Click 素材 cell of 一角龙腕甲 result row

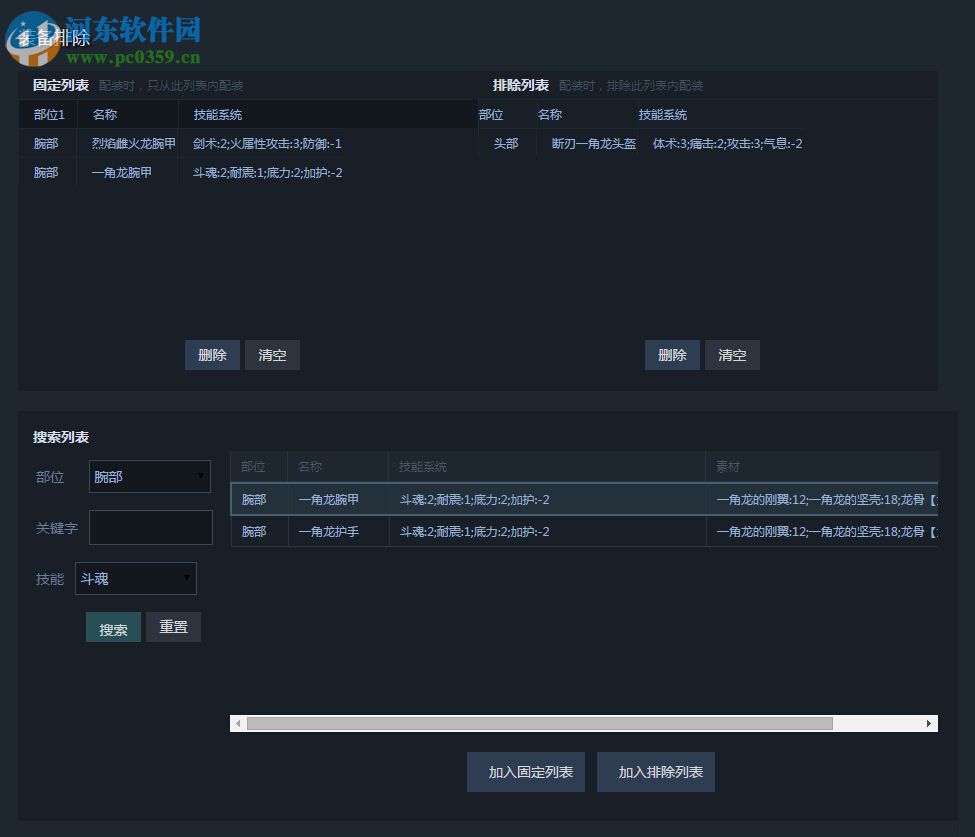click(x=822, y=499)
